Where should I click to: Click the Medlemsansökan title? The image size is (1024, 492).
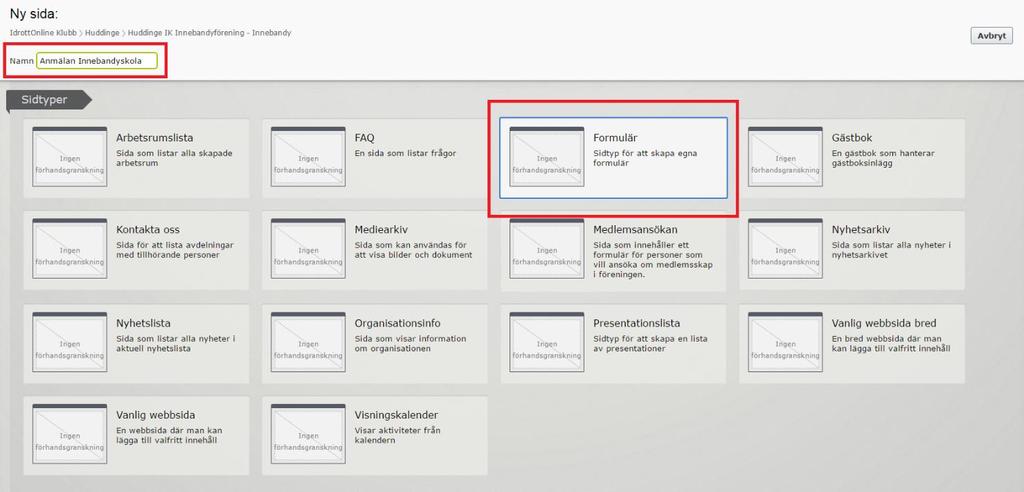[x=635, y=230]
